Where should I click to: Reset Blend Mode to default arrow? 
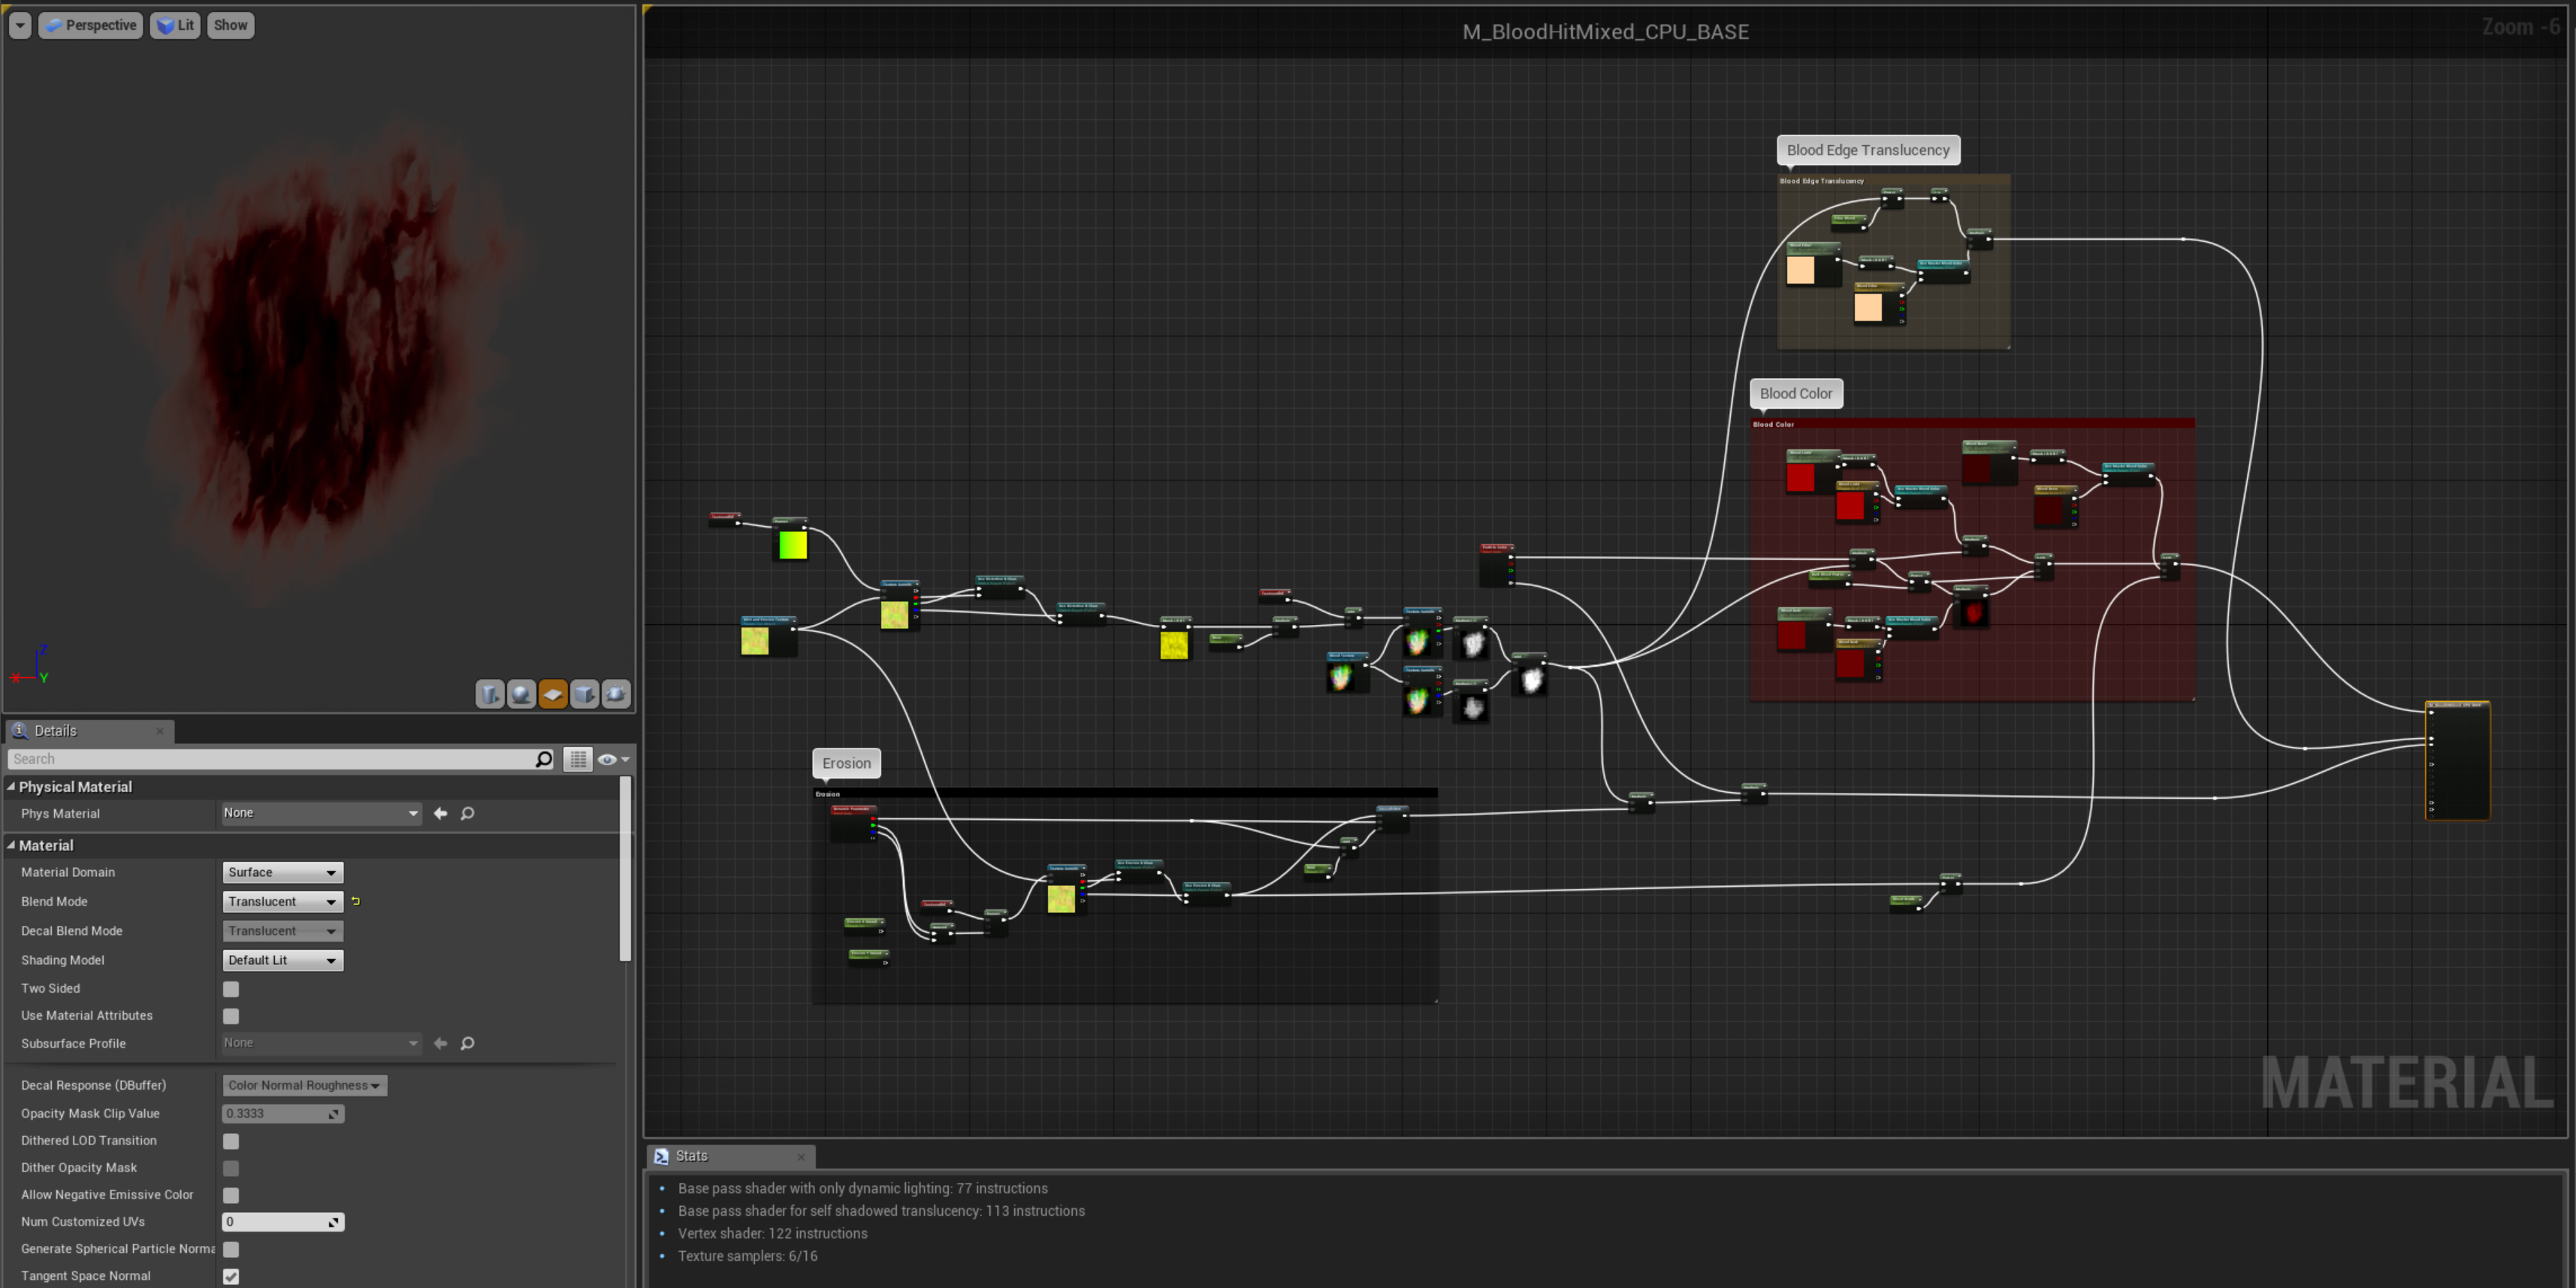[x=355, y=901]
